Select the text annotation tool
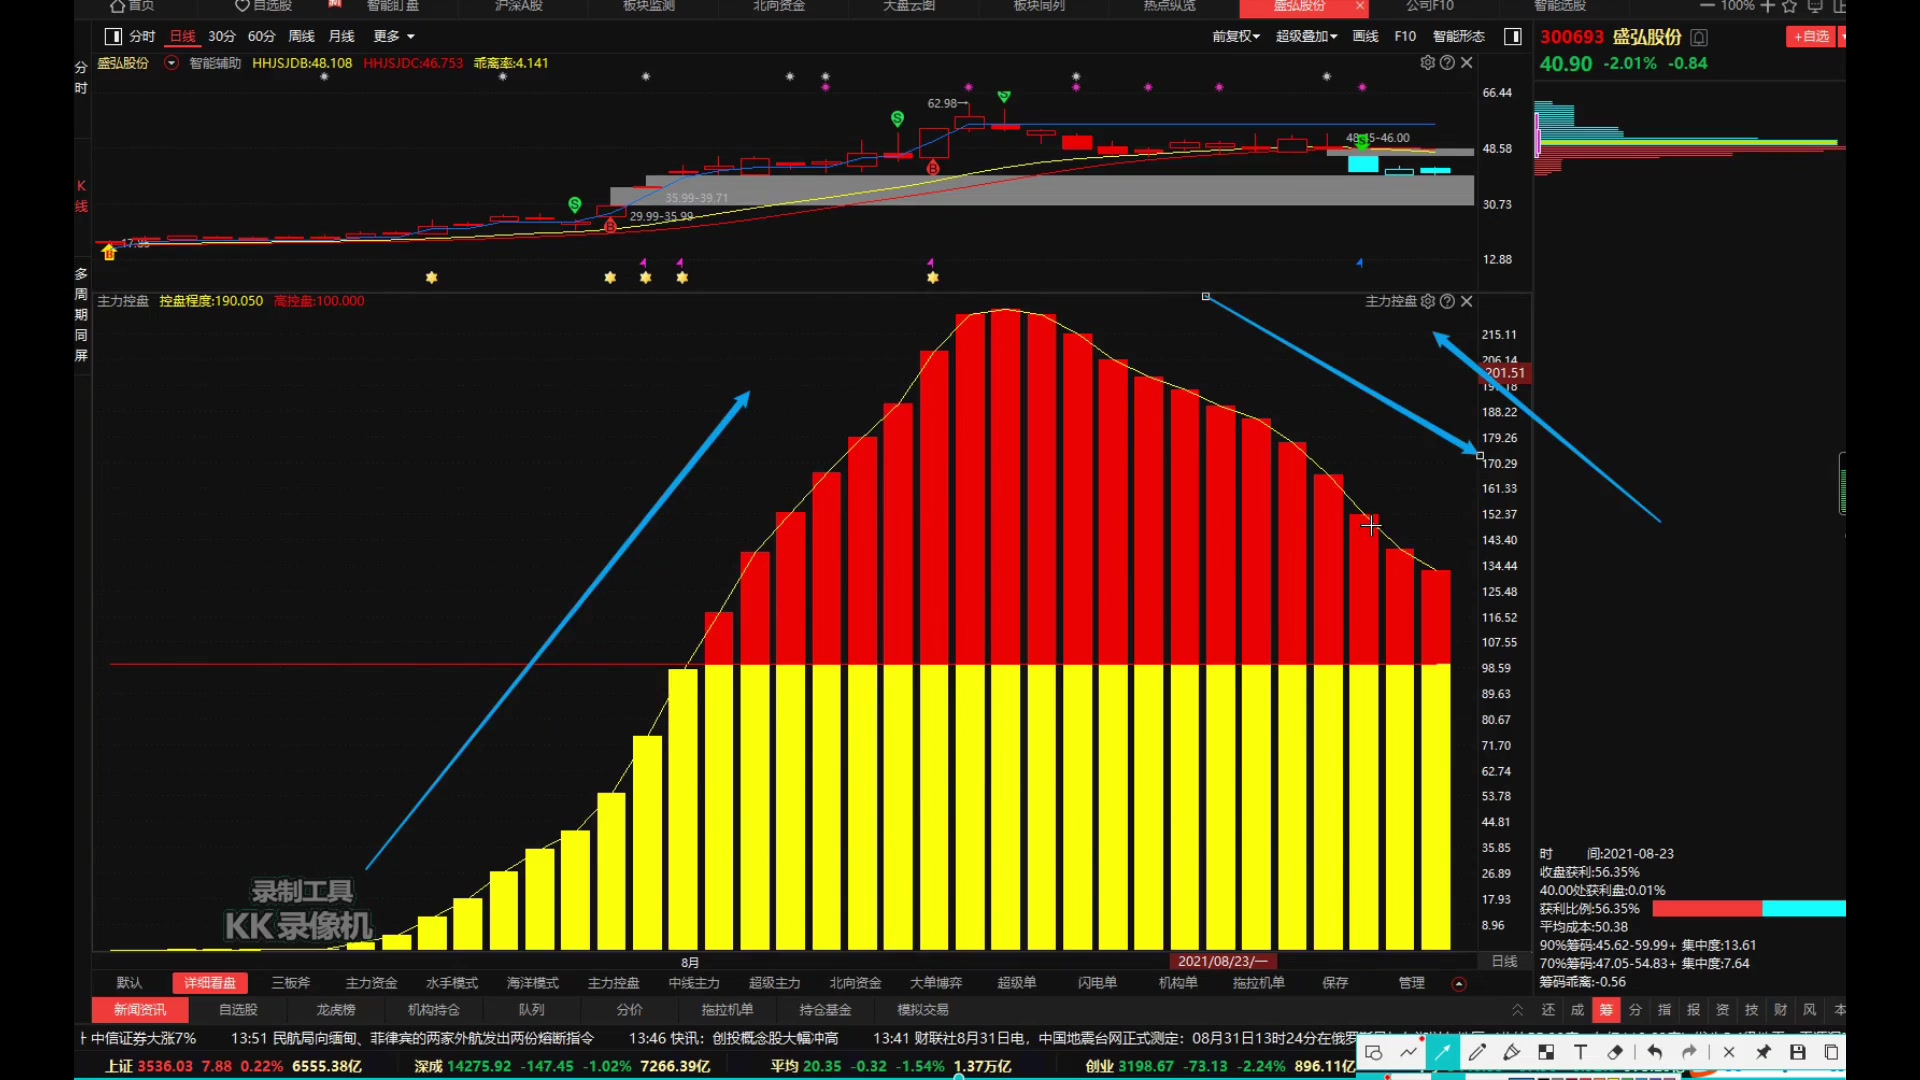The width and height of the screenshot is (1920, 1080). [x=1580, y=1052]
